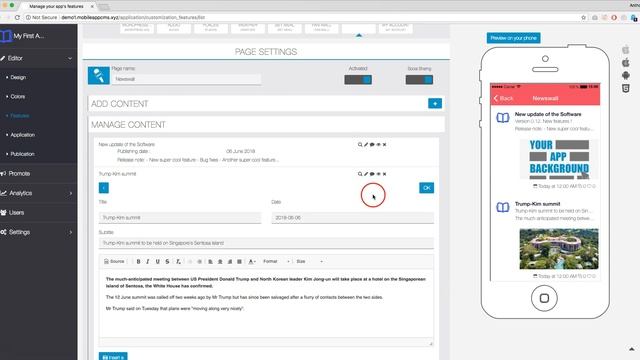Click the Android preview icon
The image size is (640, 360).
[626, 76]
